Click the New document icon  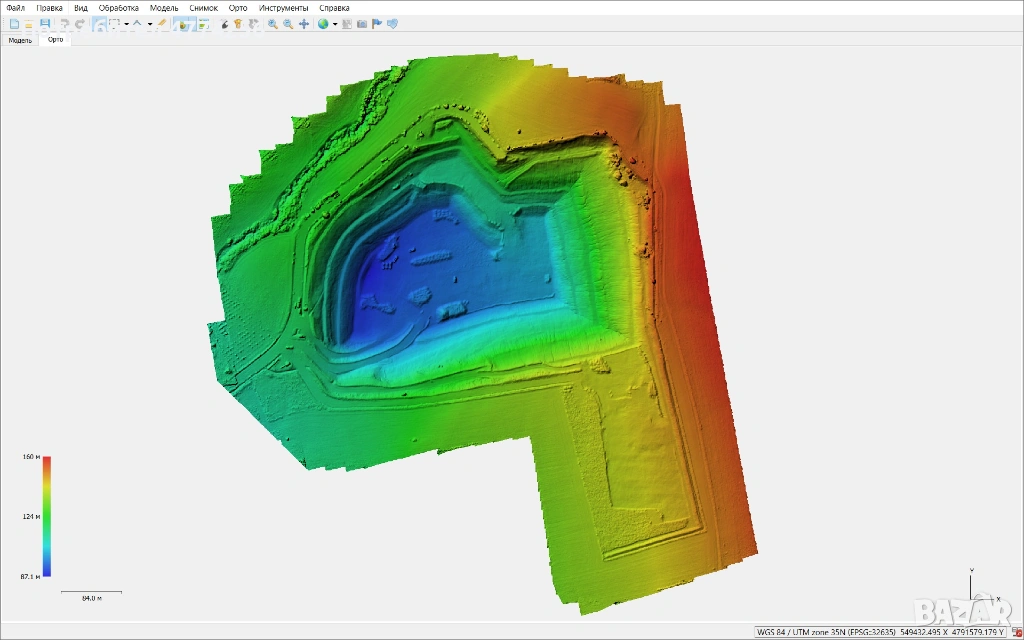[14, 24]
